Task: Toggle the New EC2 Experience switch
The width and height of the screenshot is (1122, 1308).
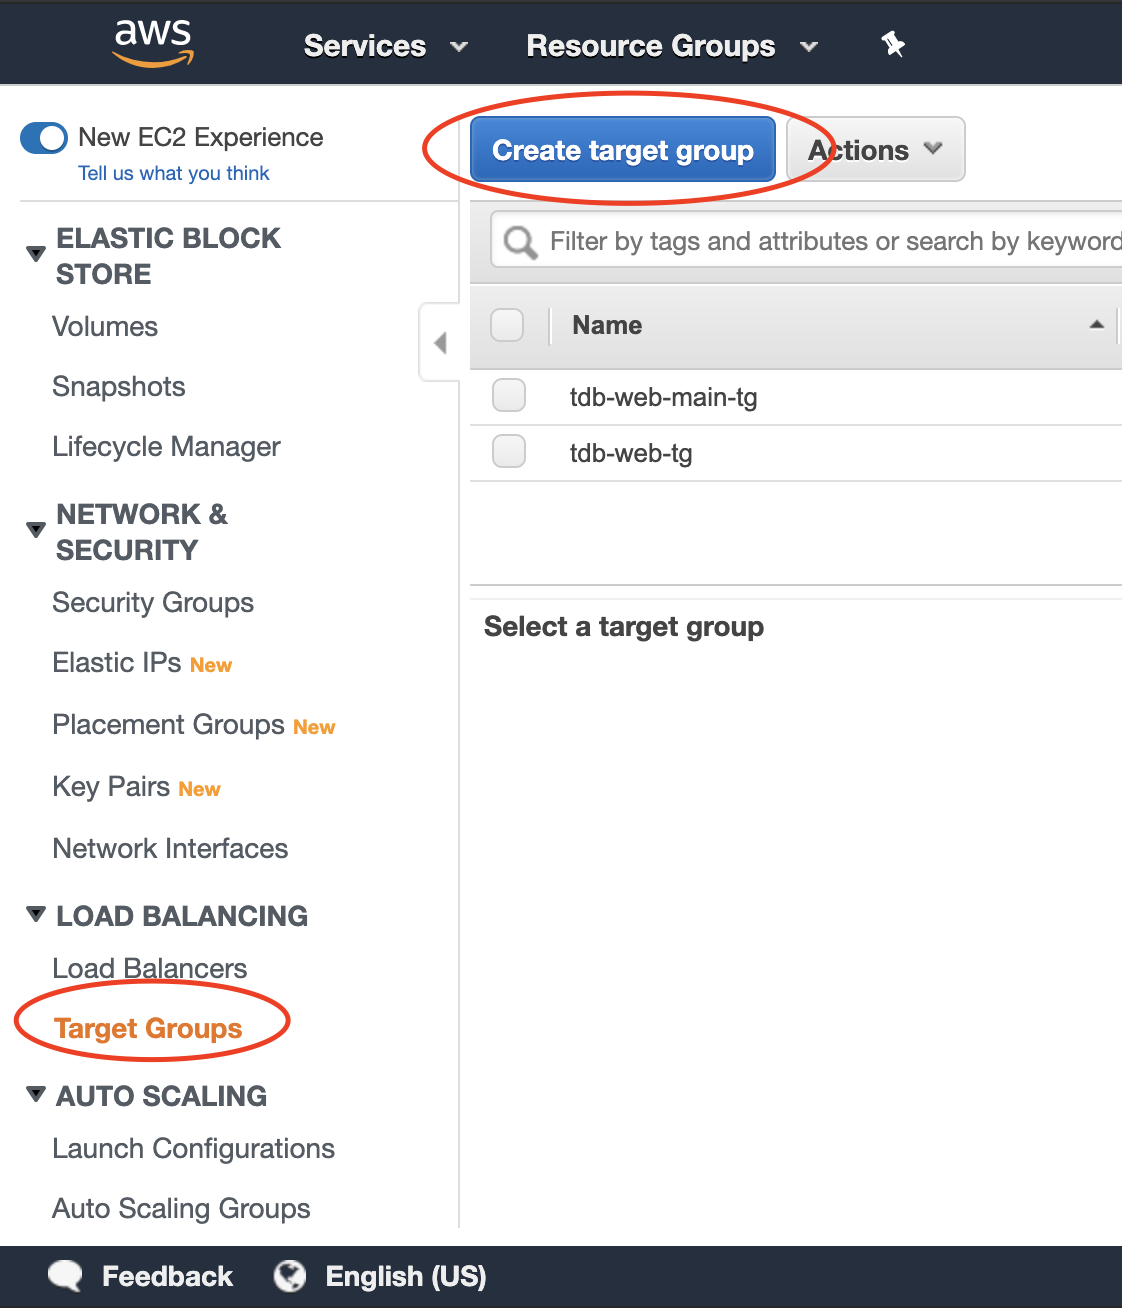Action: pos(44,138)
